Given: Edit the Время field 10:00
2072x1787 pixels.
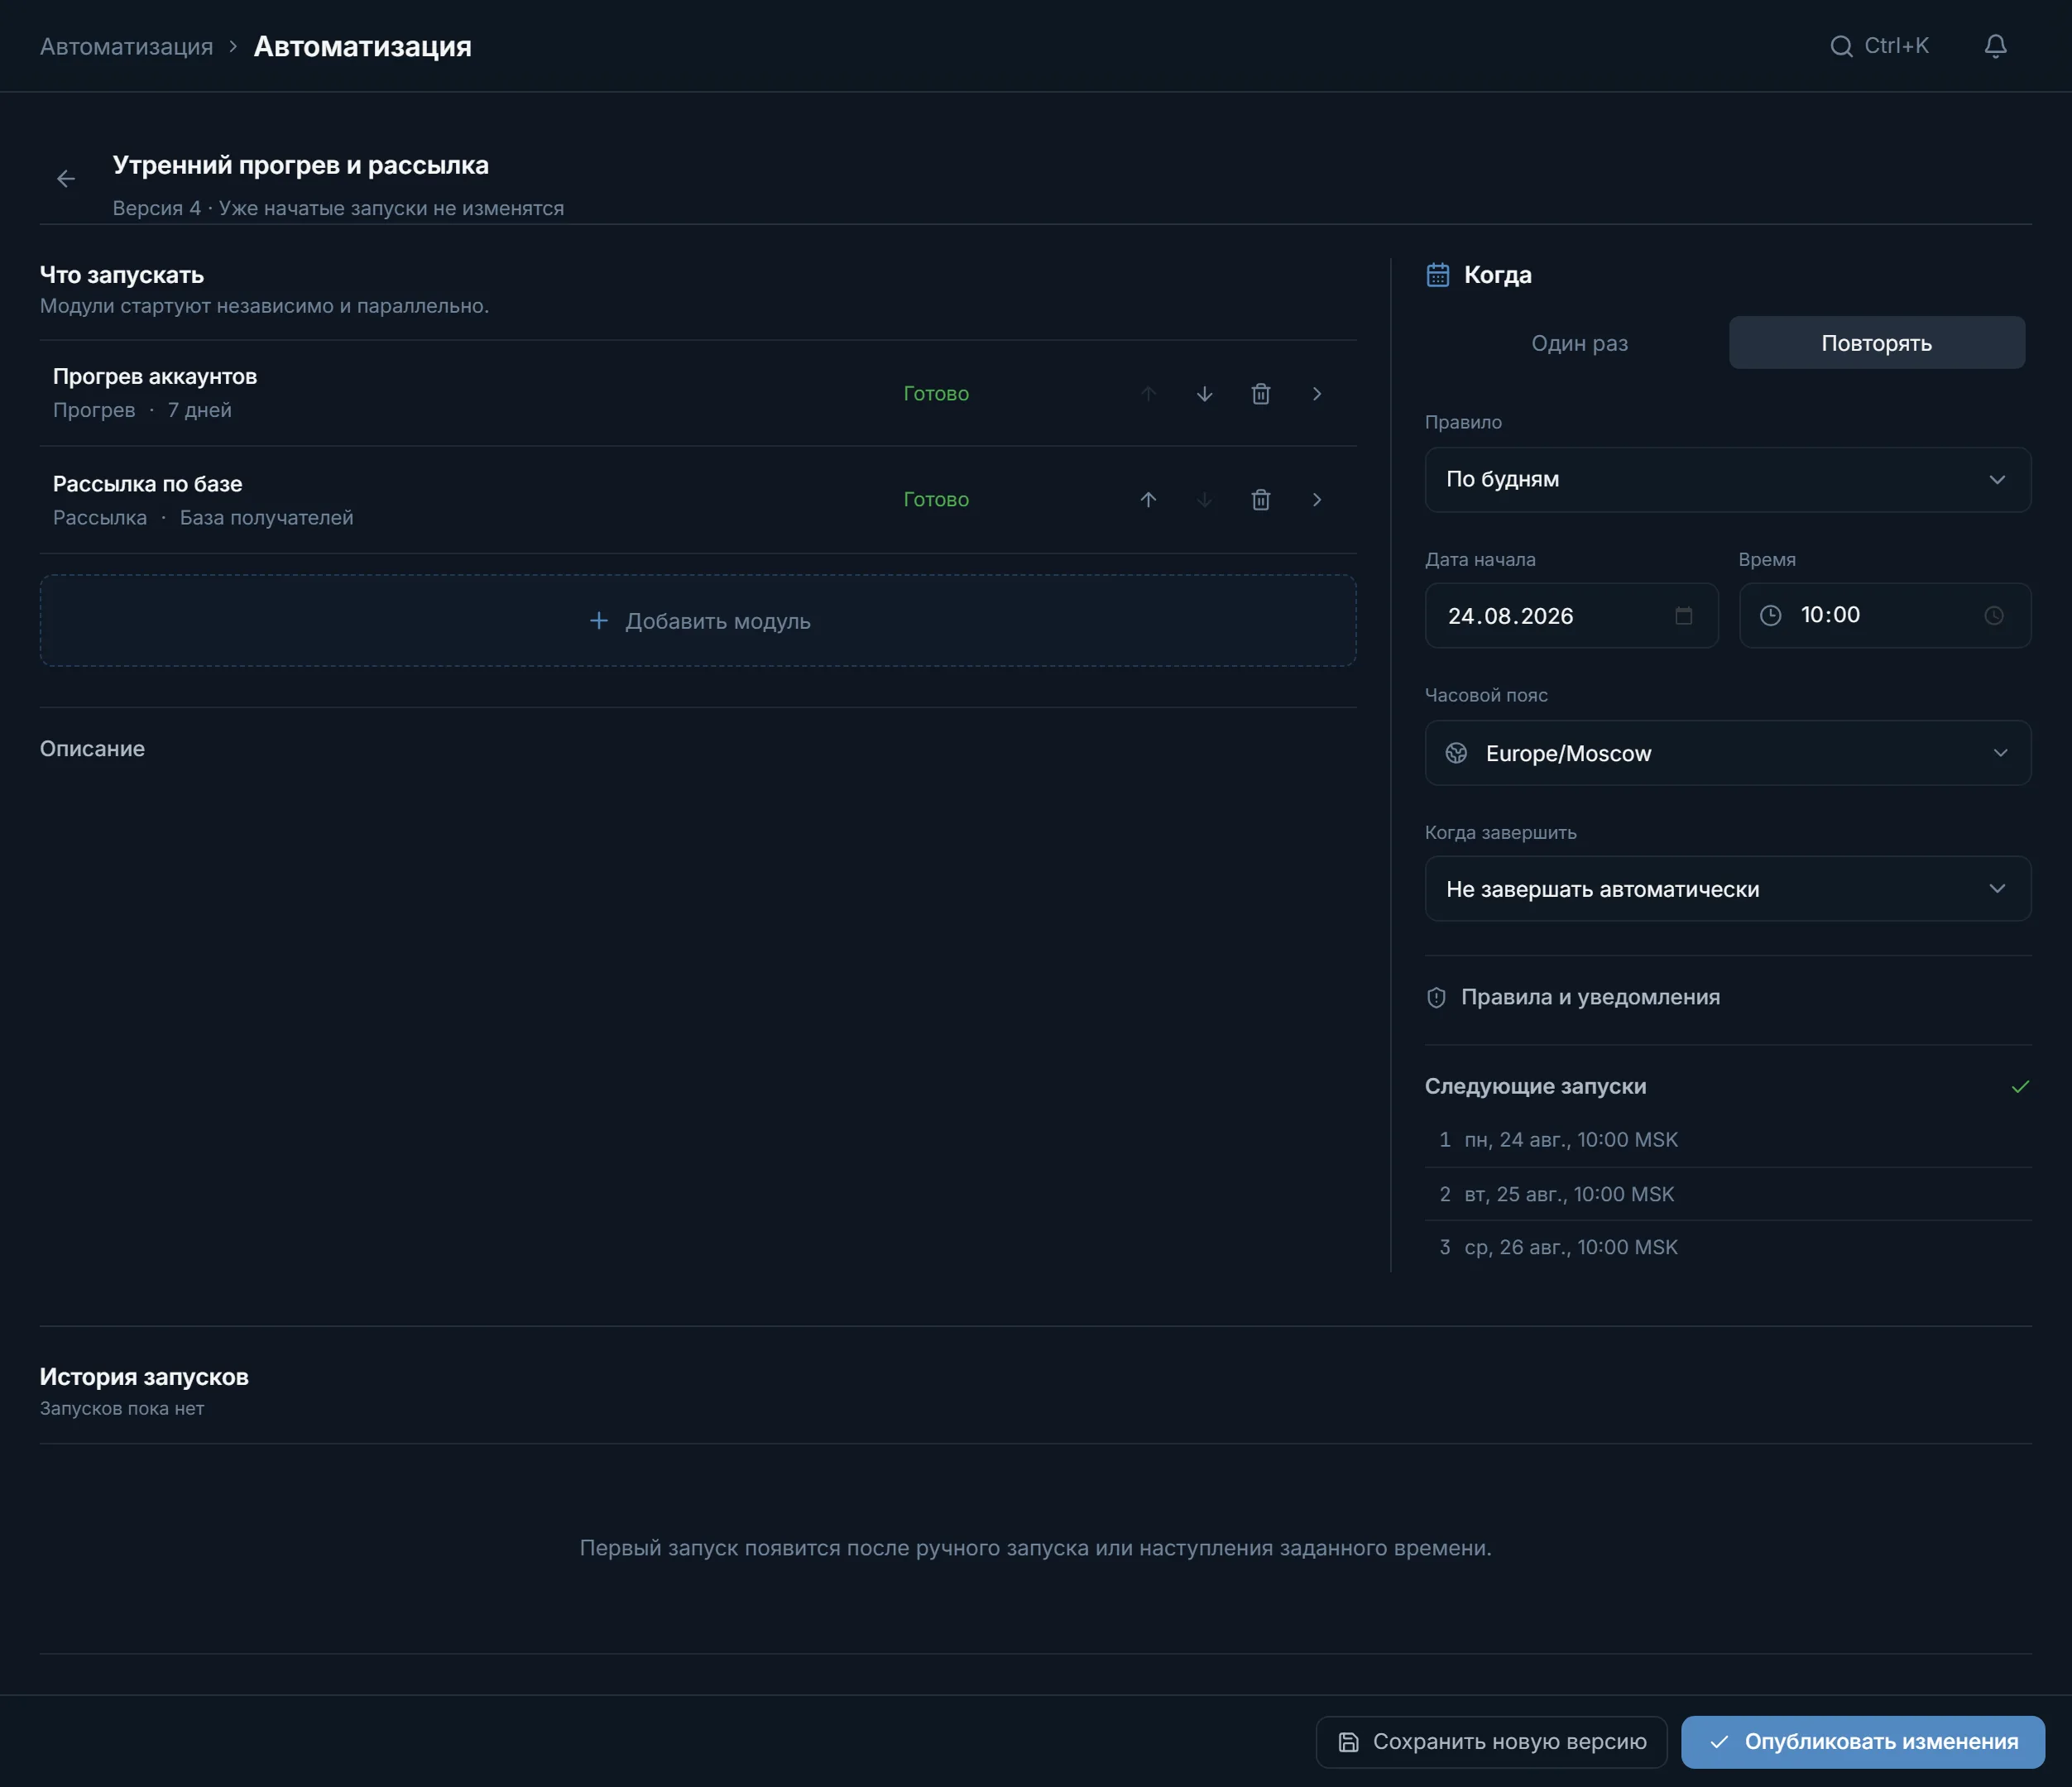Looking at the screenshot, I should pos(1884,616).
